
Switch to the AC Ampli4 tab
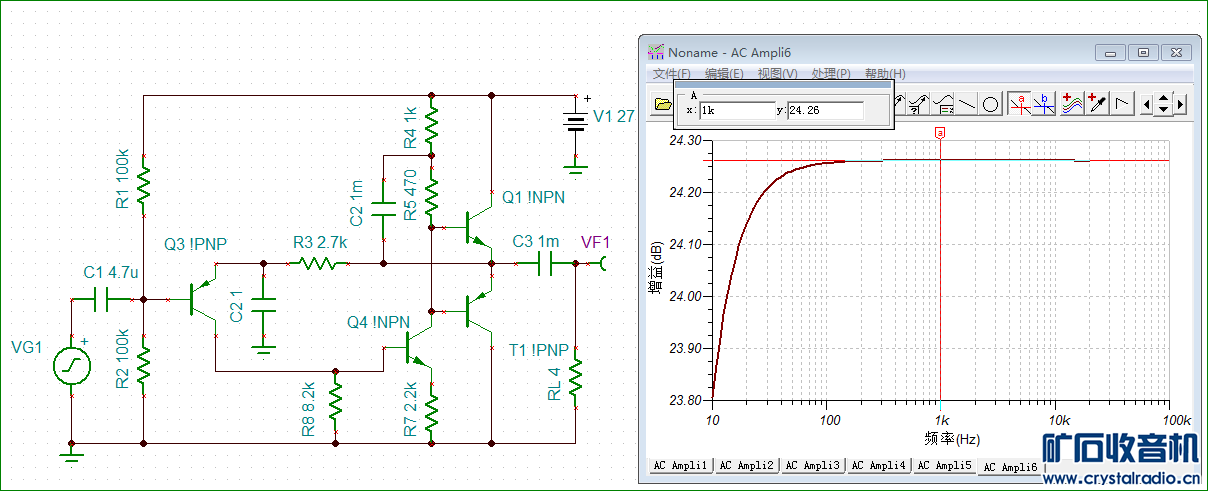click(x=878, y=466)
